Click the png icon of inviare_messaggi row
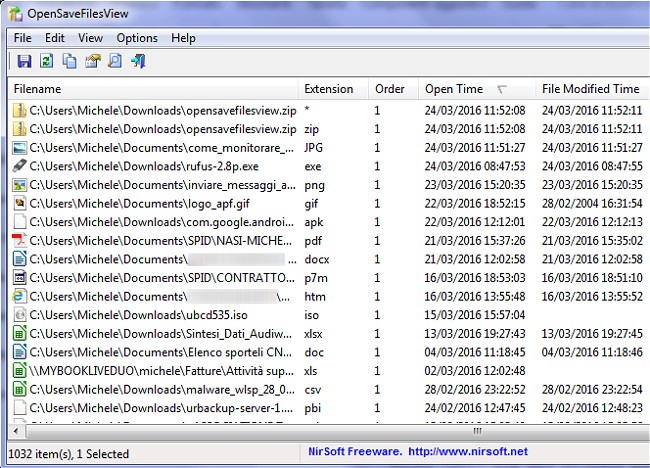 click(19, 185)
